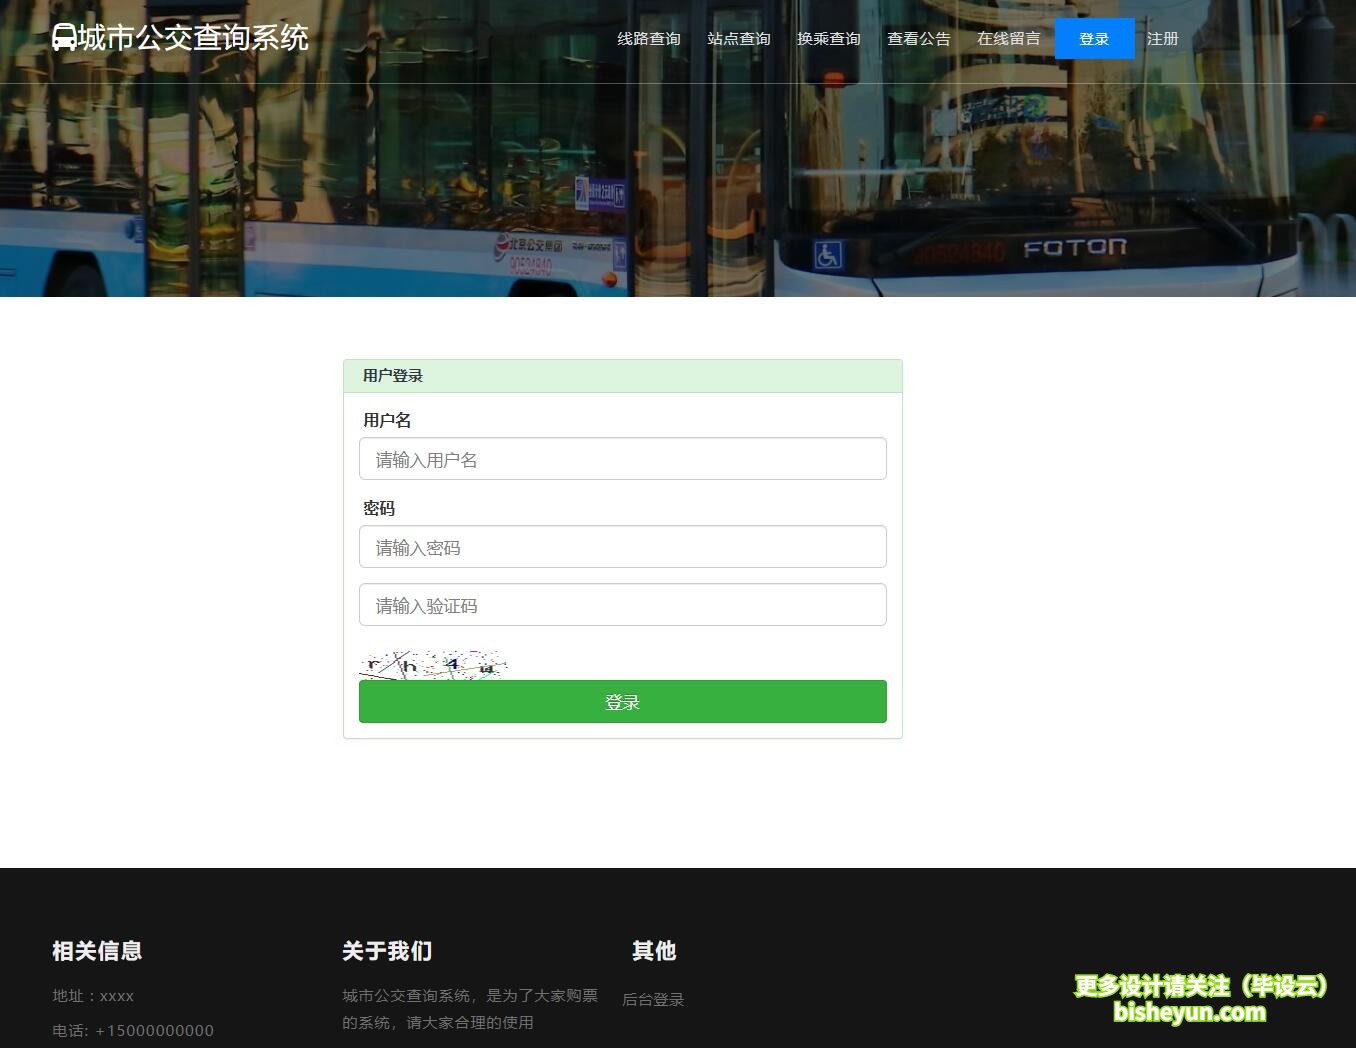
Task: Go to 站点查询 in navigation
Action: (738, 39)
